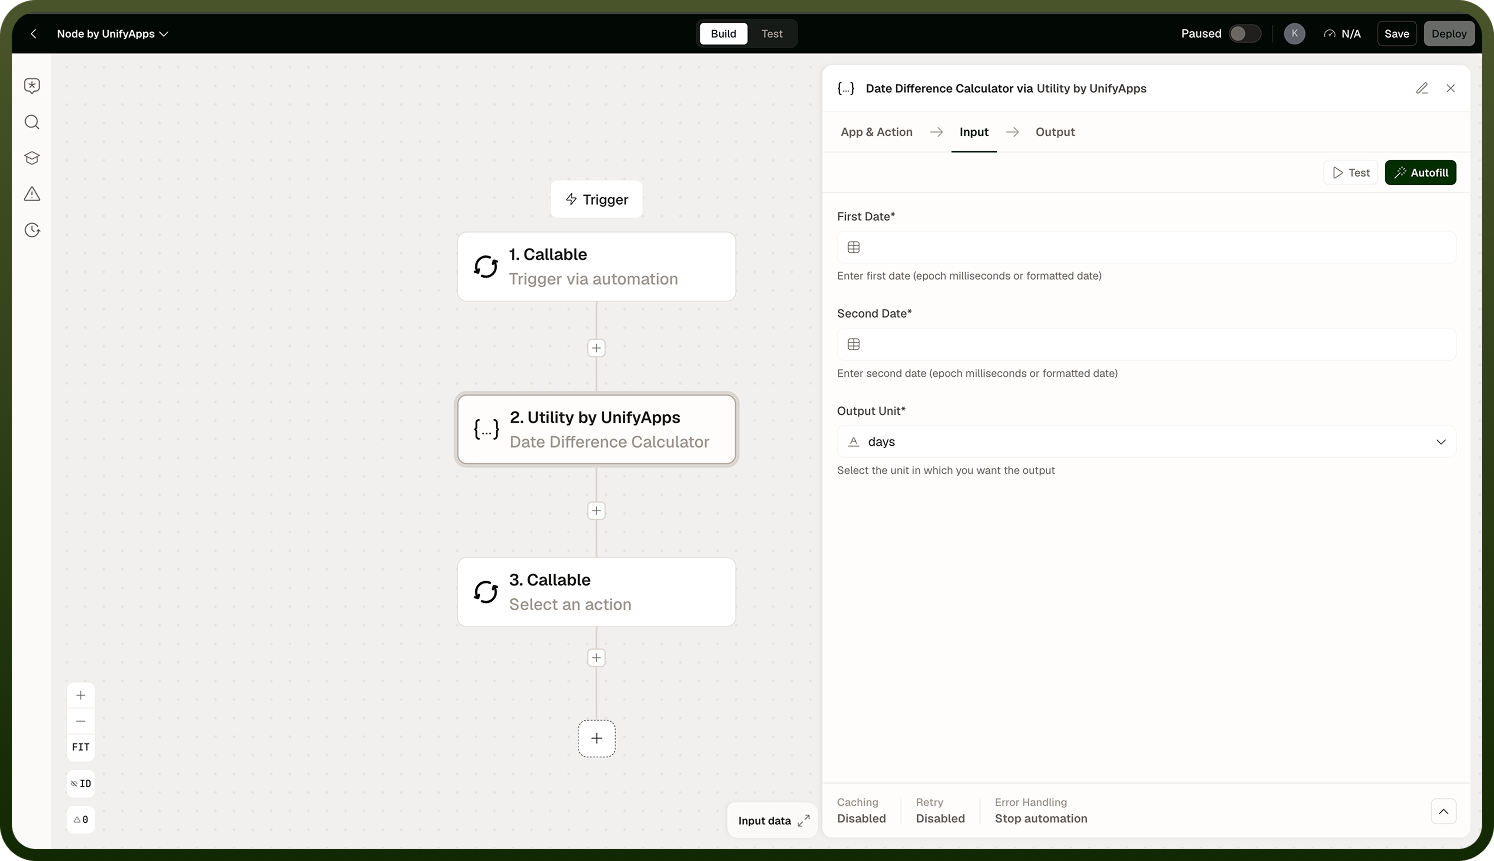Toggle the ID display button on canvas
The width and height of the screenshot is (1494, 861).
tap(81, 784)
